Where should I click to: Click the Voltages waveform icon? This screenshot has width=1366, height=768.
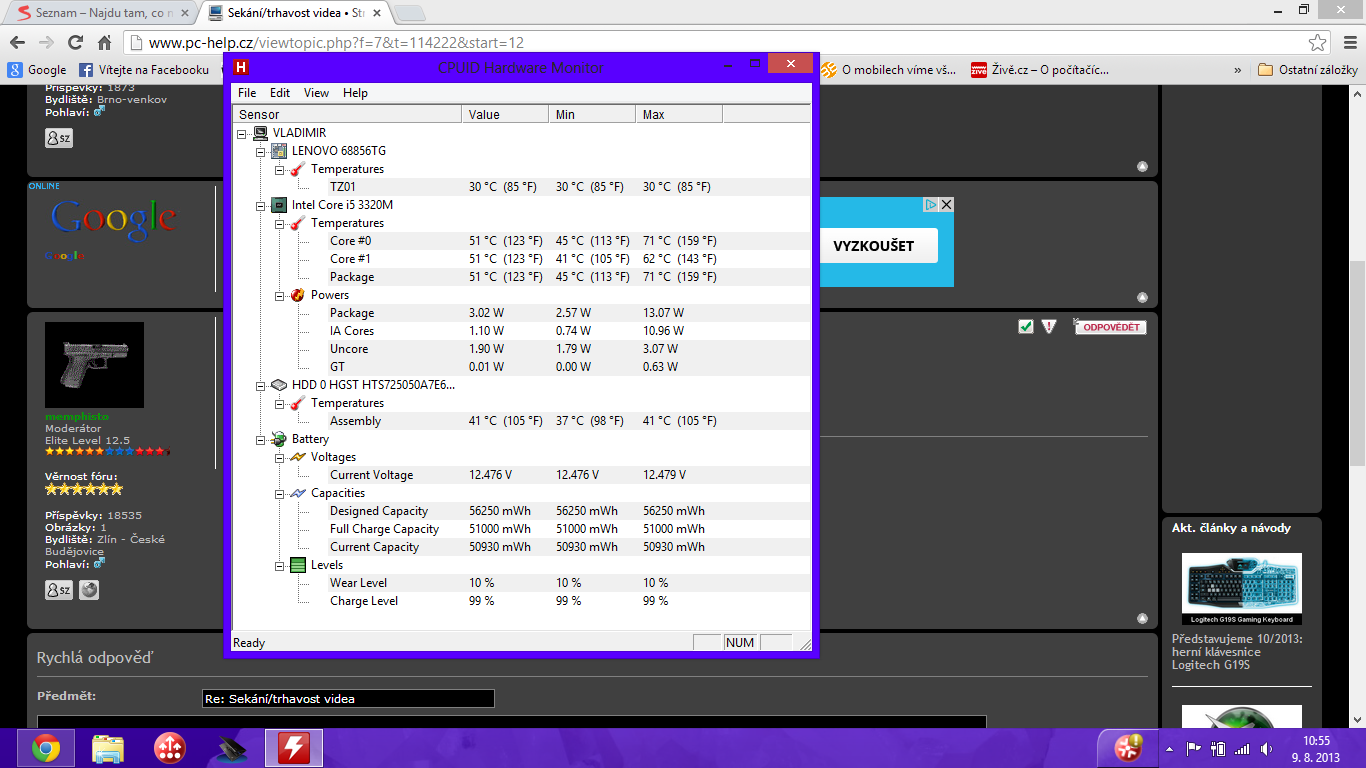pos(298,457)
